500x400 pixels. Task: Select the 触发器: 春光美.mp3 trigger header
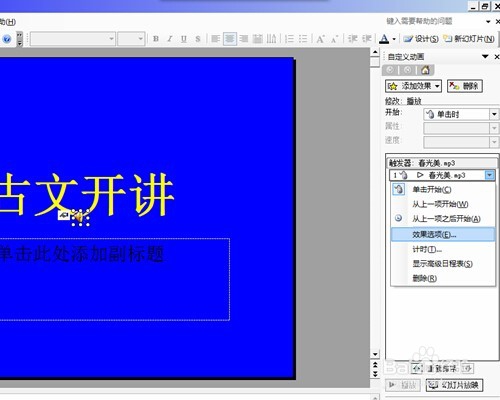(x=442, y=163)
